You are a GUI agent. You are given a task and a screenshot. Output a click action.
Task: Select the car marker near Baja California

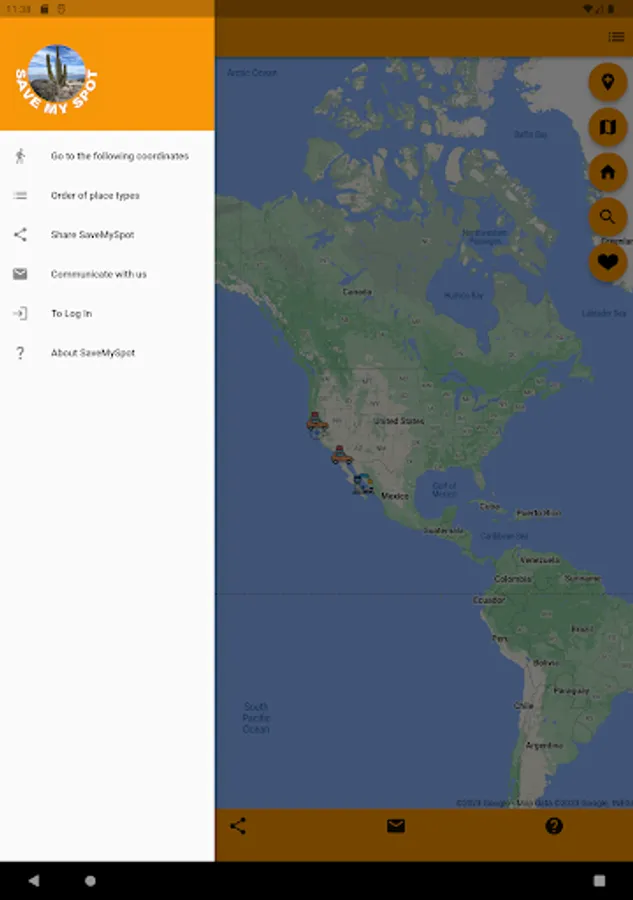point(341,456)
